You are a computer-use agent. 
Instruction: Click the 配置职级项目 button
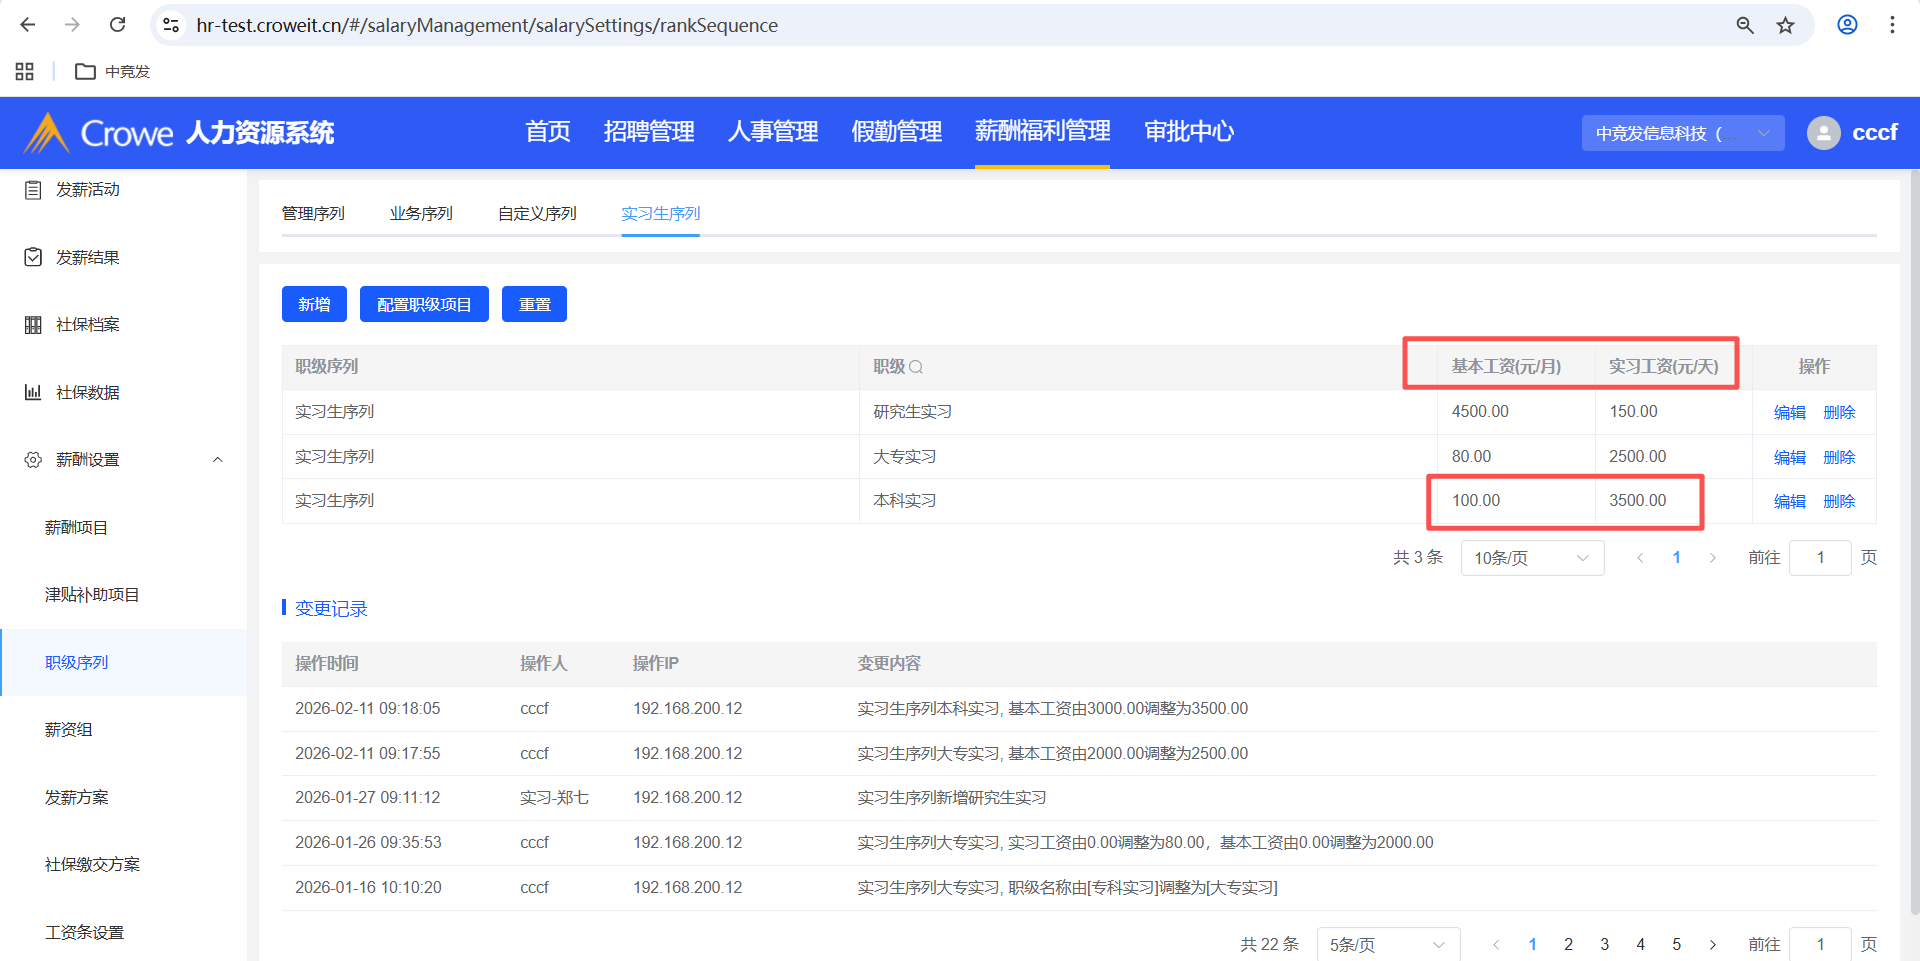(424, 304)
